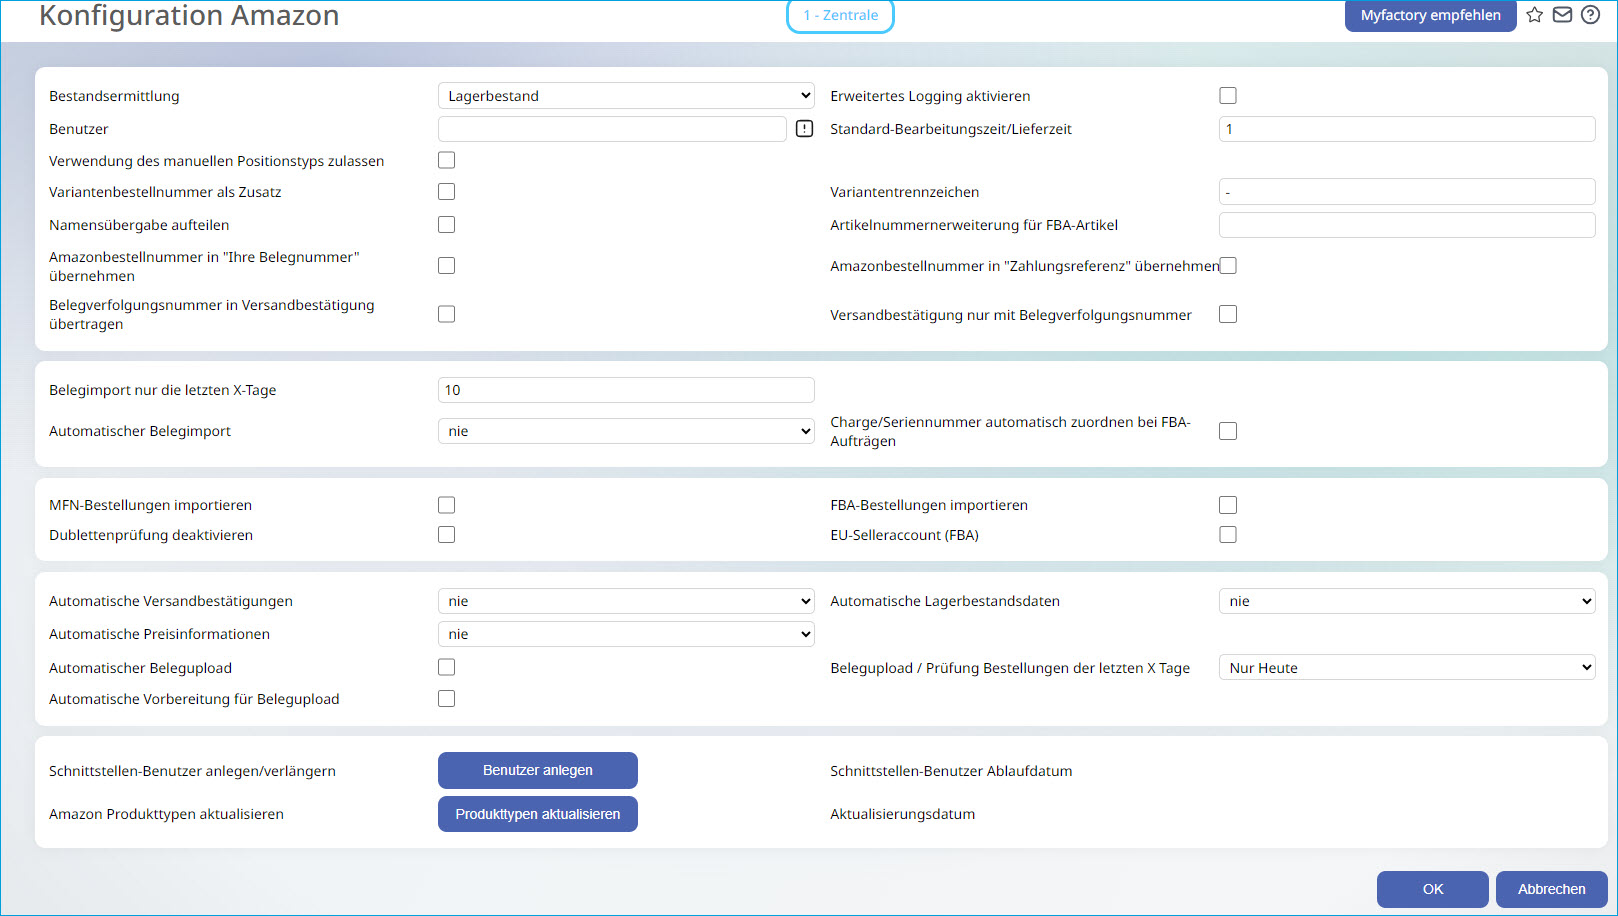The width and height of the screenshot is (1618, 916).
Task: Toggle Verwendung des manuellen Positionstyps zulassen
Action: pos(447,160)
